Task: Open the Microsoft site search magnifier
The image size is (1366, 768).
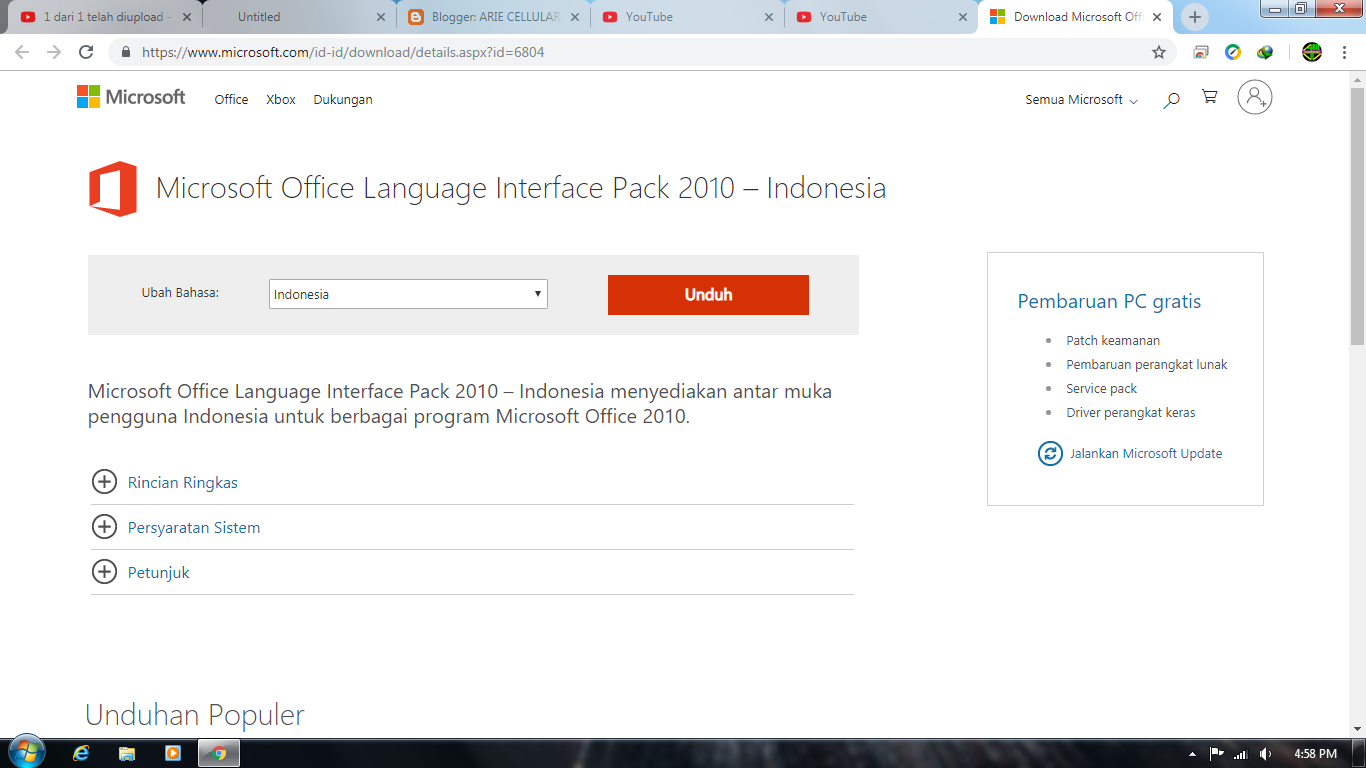Action: pos(1172,99)
